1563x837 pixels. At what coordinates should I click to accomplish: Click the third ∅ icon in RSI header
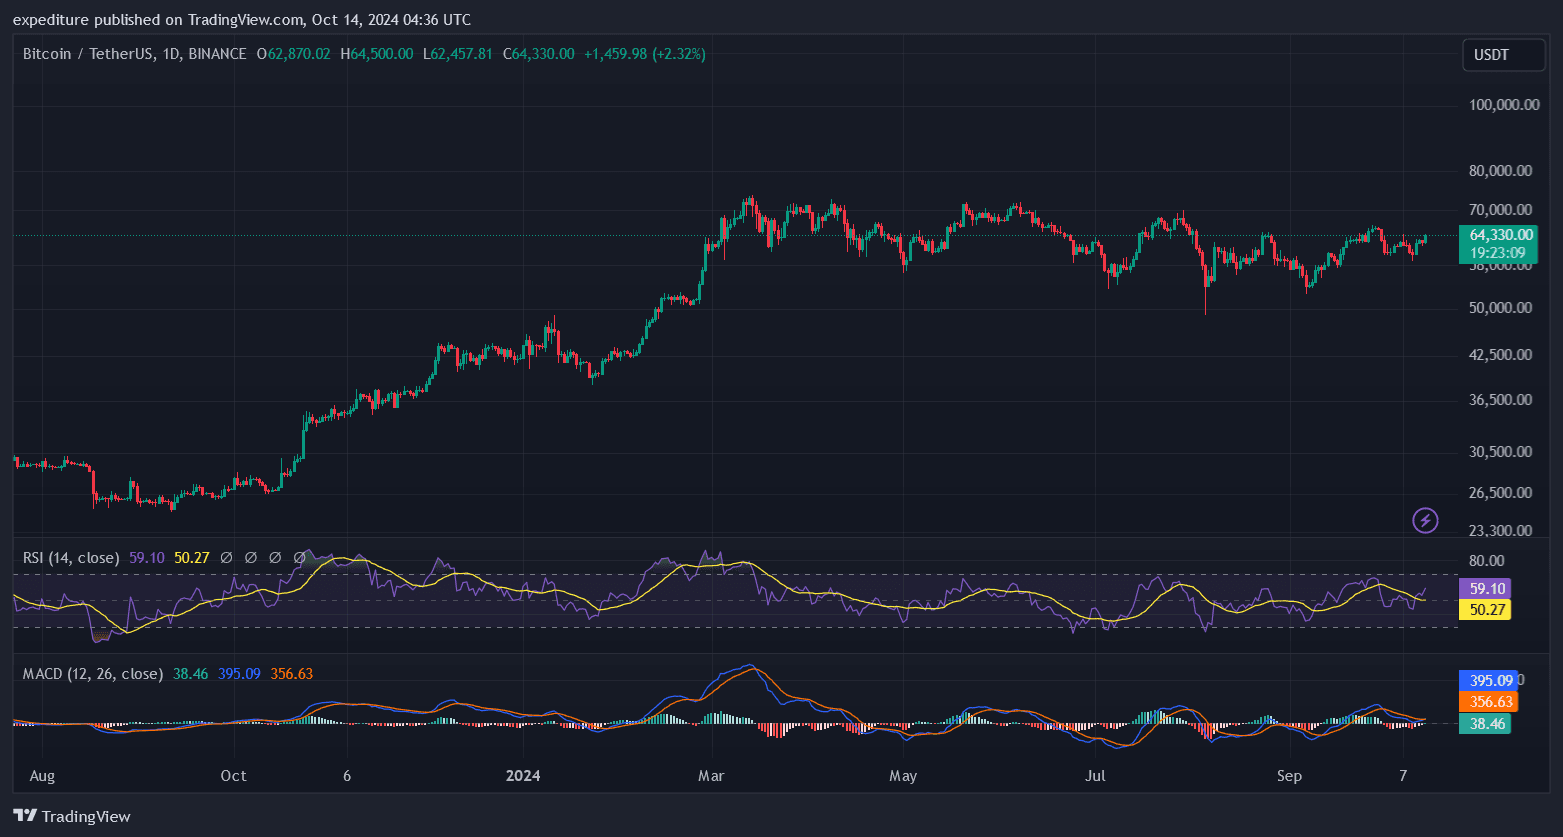[275, 557]
